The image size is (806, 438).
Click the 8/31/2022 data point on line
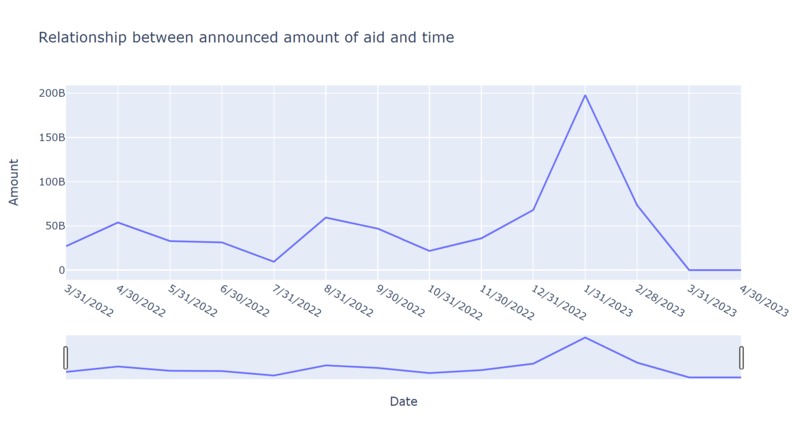325,217
